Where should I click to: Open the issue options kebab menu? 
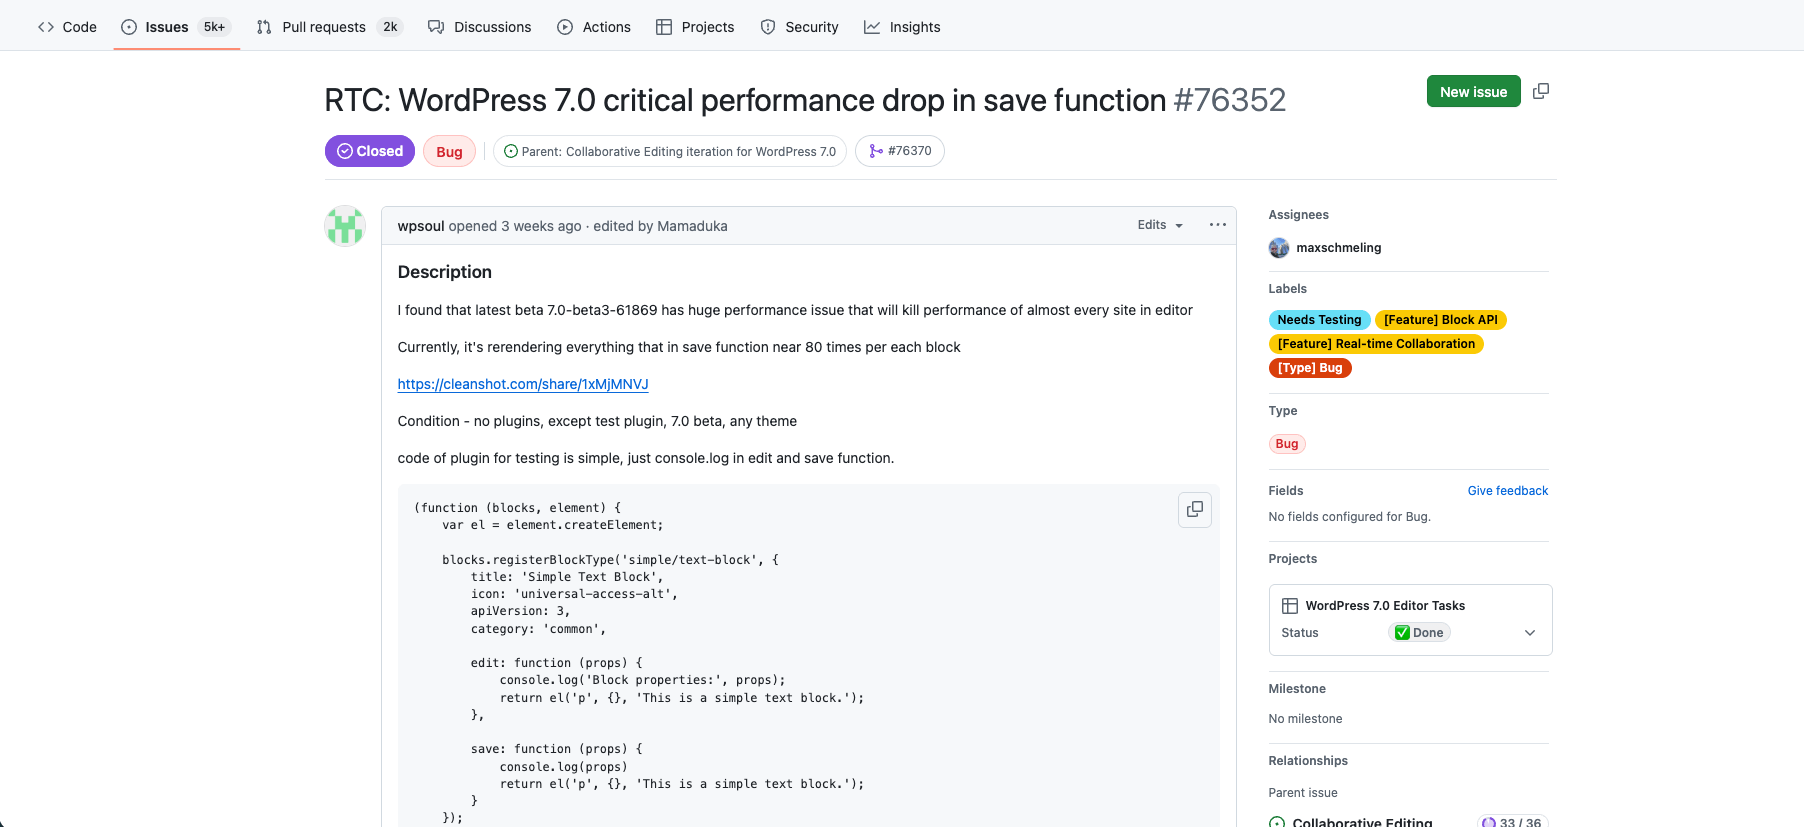[1217, 225]
